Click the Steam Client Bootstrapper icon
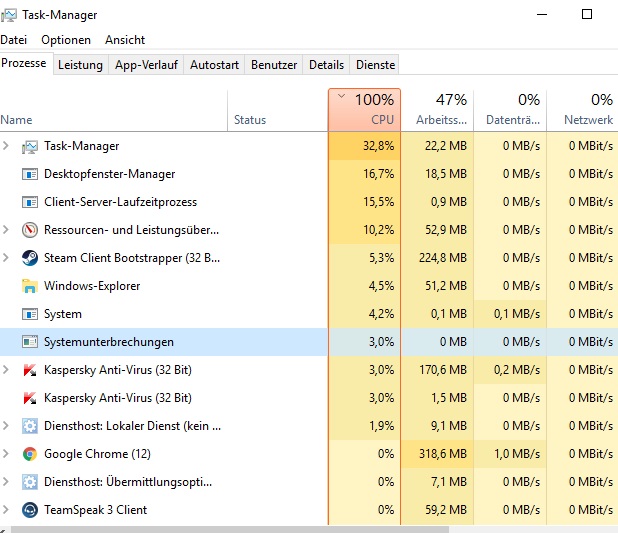The width and height of the screenshot is (618, 533). click(29, 258)
